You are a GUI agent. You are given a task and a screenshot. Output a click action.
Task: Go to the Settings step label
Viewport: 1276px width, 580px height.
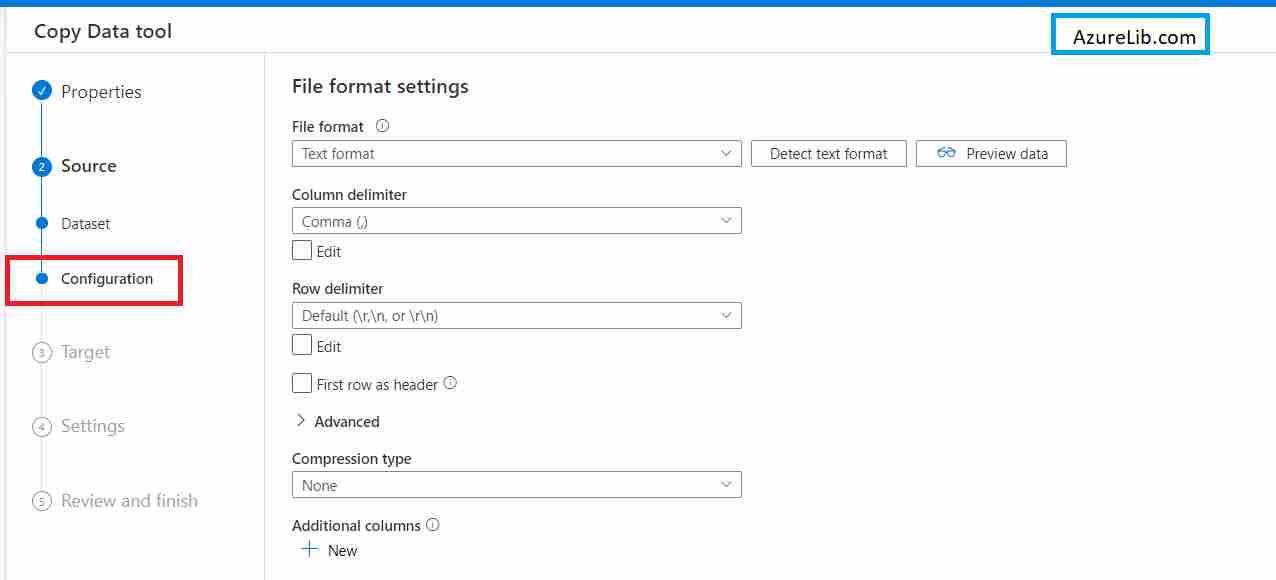coord(93,426)
